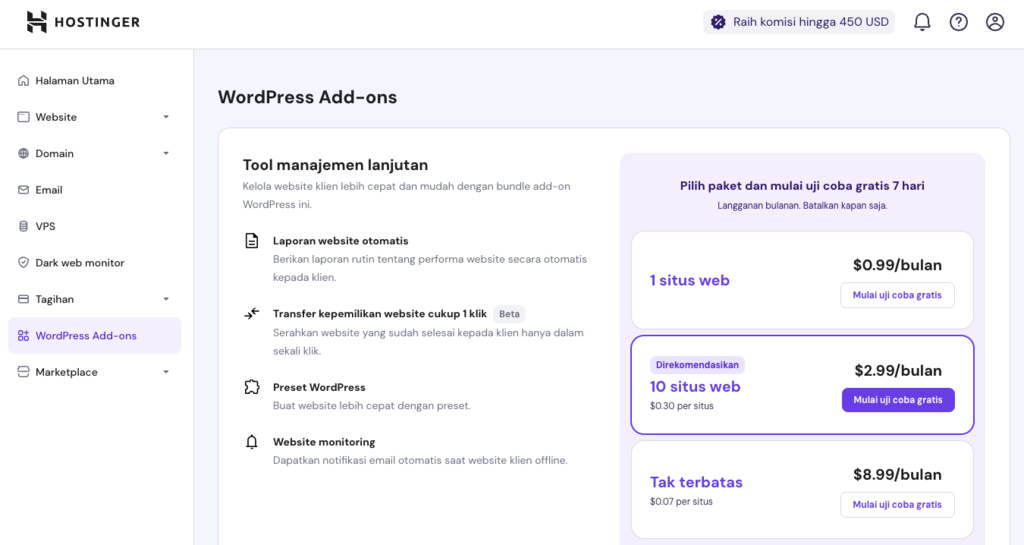Click the arrows icon for Transfer kepemilikan website
Viewport: 1024px width, 545px height.
251,314
